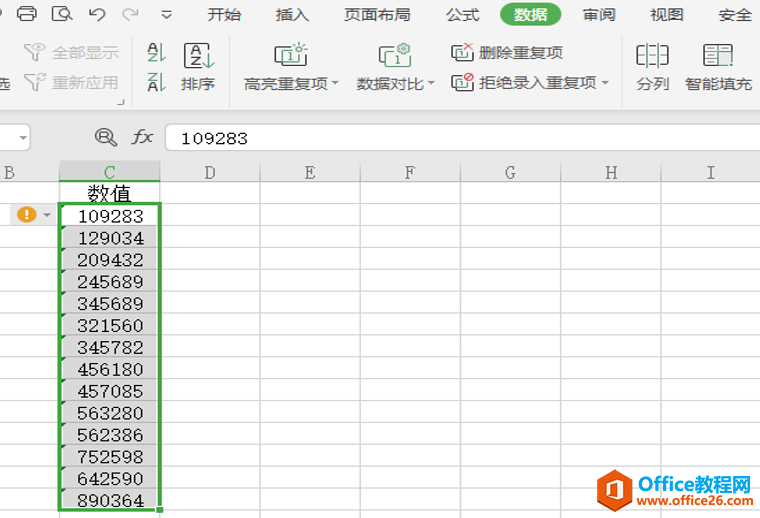
Task: Click 删除重复项 button
Action: [x=507, y=52]
